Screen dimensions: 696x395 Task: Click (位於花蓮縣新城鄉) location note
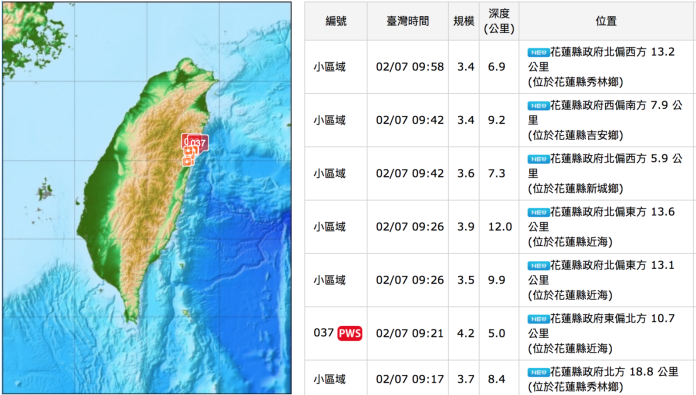coord(575,189)
